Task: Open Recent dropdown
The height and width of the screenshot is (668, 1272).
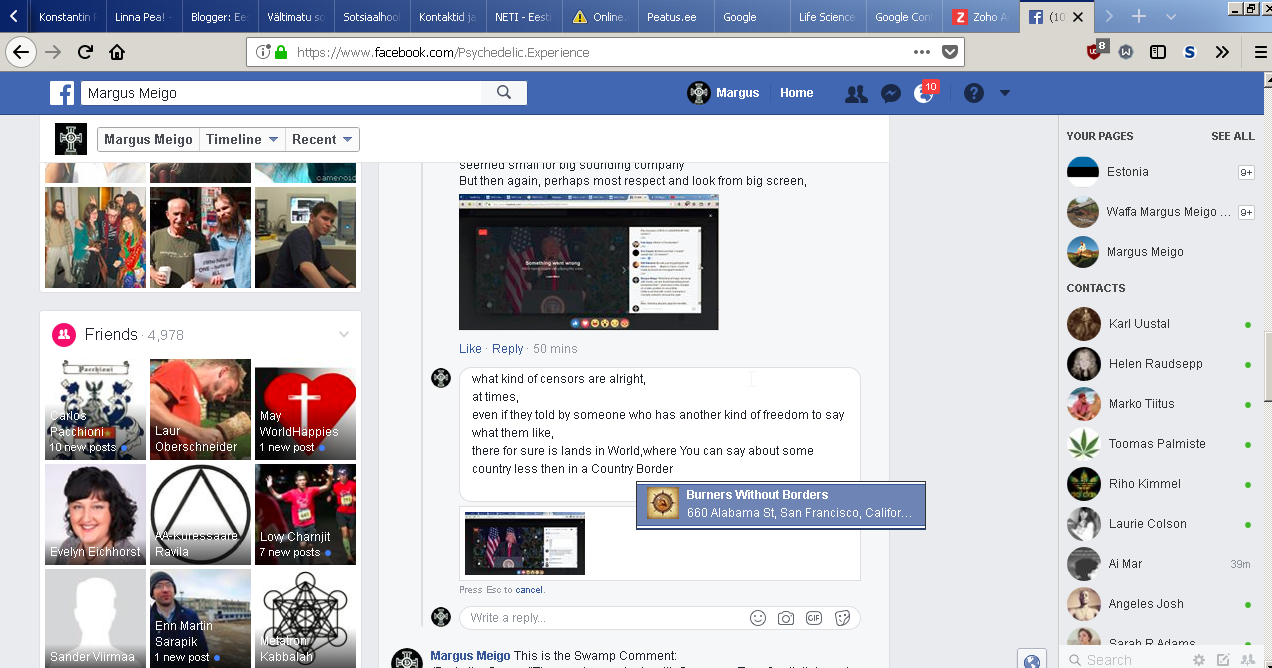Action: [x=322, y=139]
